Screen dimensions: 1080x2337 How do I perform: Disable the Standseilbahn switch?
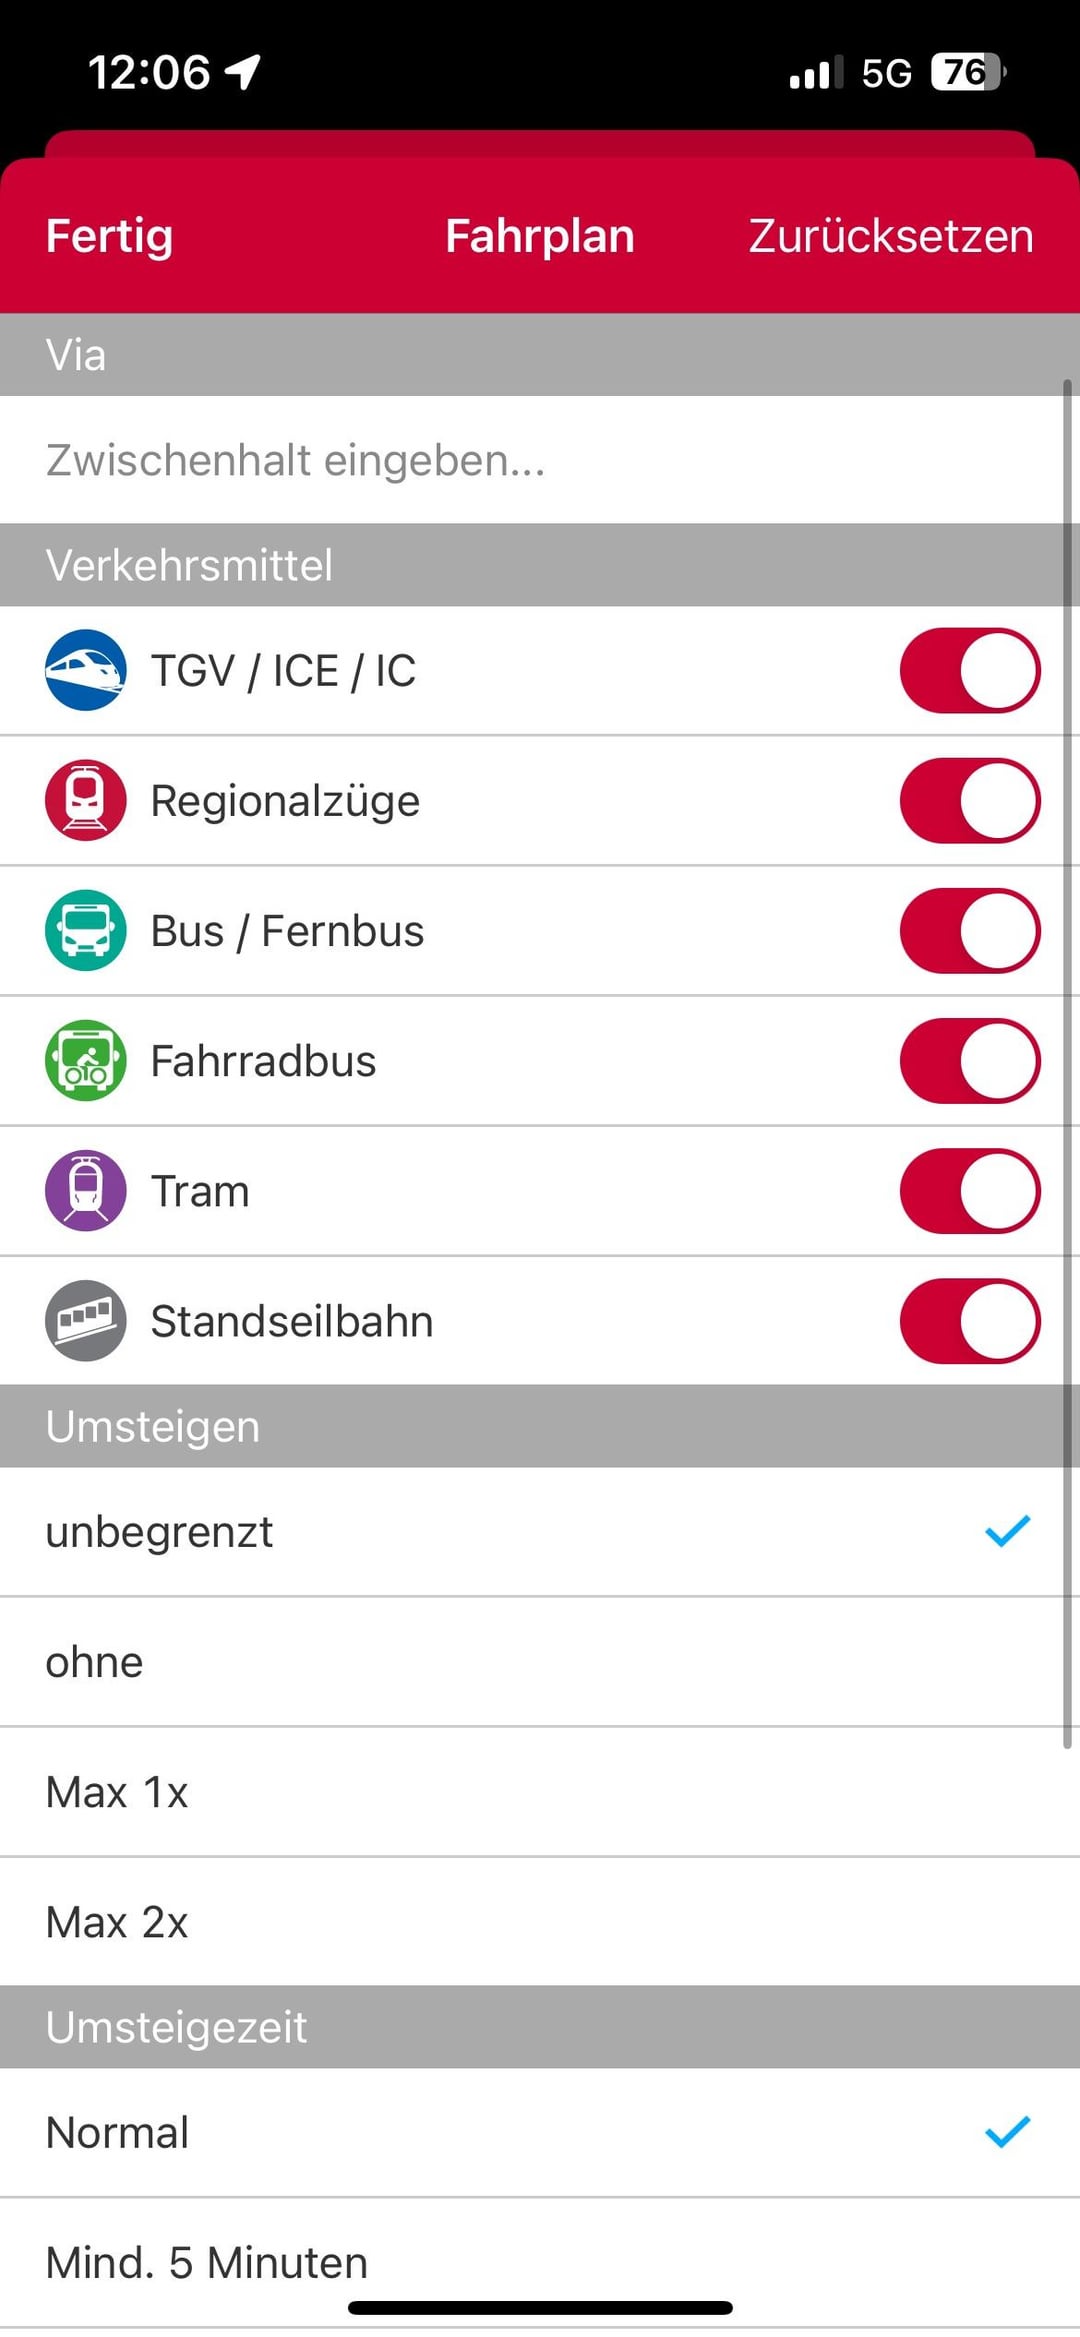pos(969,1320)
